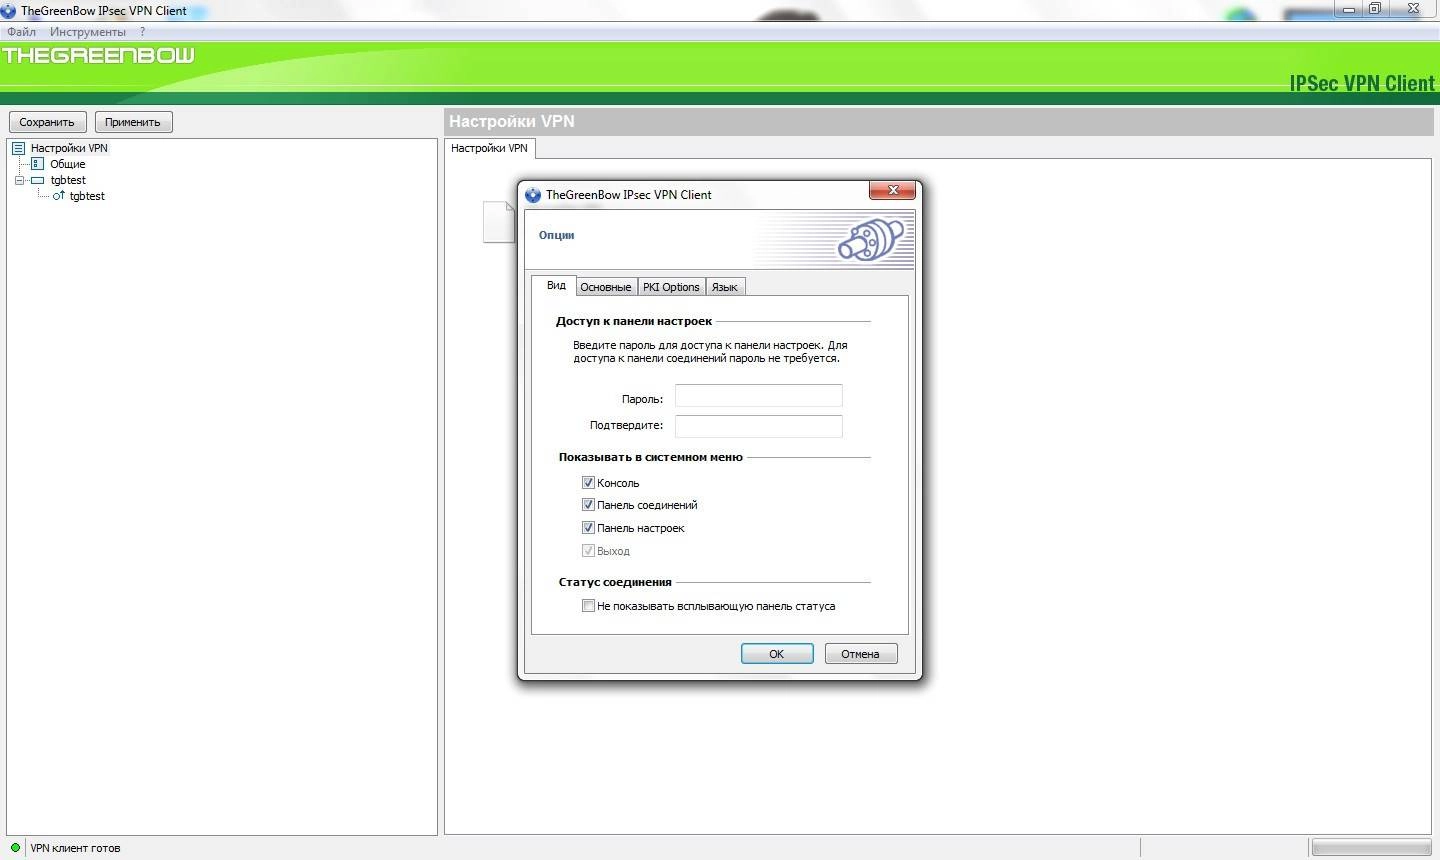Screen dimensions: 1440x860
Task: Click the Показывать в системном меню heading
Action: coord(651,457)
